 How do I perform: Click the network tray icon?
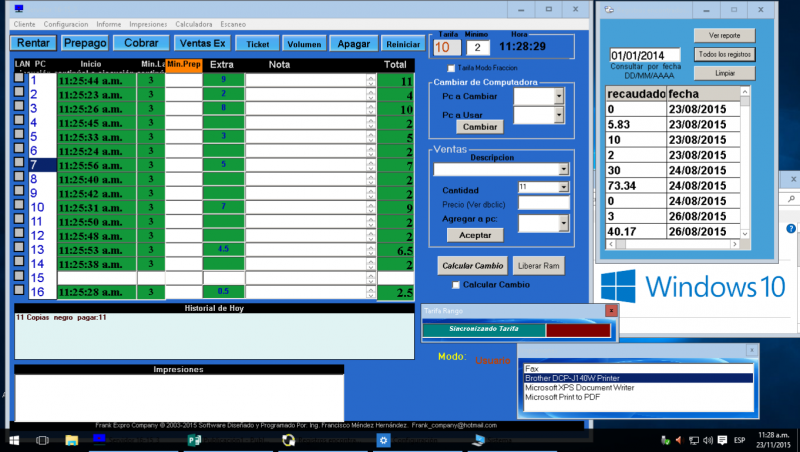694,440
